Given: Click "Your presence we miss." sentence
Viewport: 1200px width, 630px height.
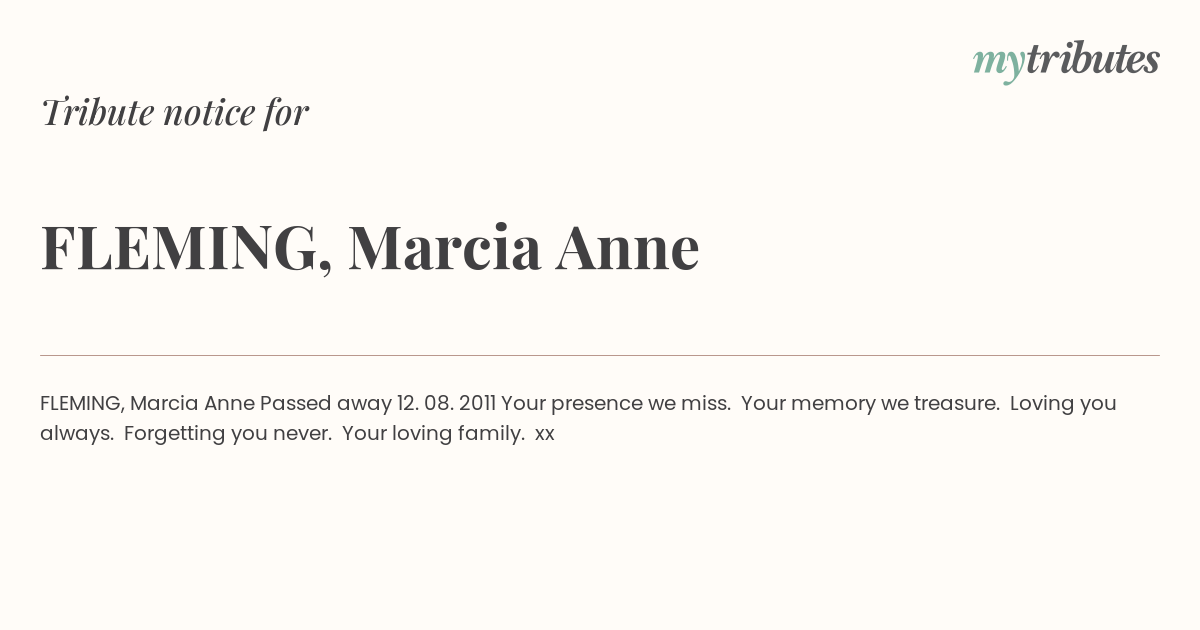Looking at the screenshot, I should tap(616, 404).
